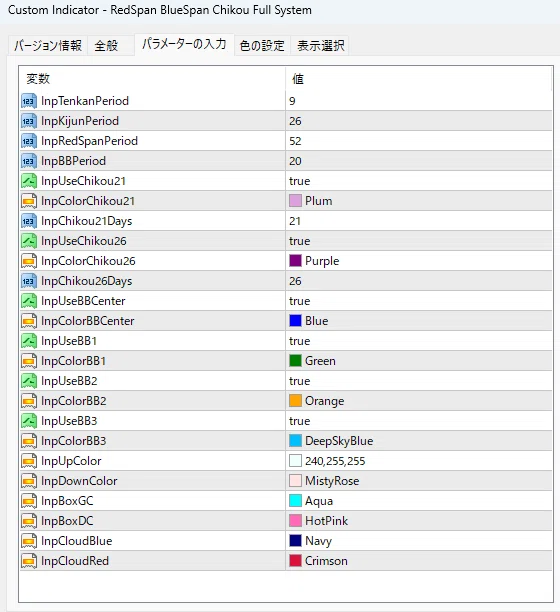The width and height of the screenshot is (560, 612).
Task: Click the integer icon beside InpRedSpanPeriod
Action: pos(29,141)
